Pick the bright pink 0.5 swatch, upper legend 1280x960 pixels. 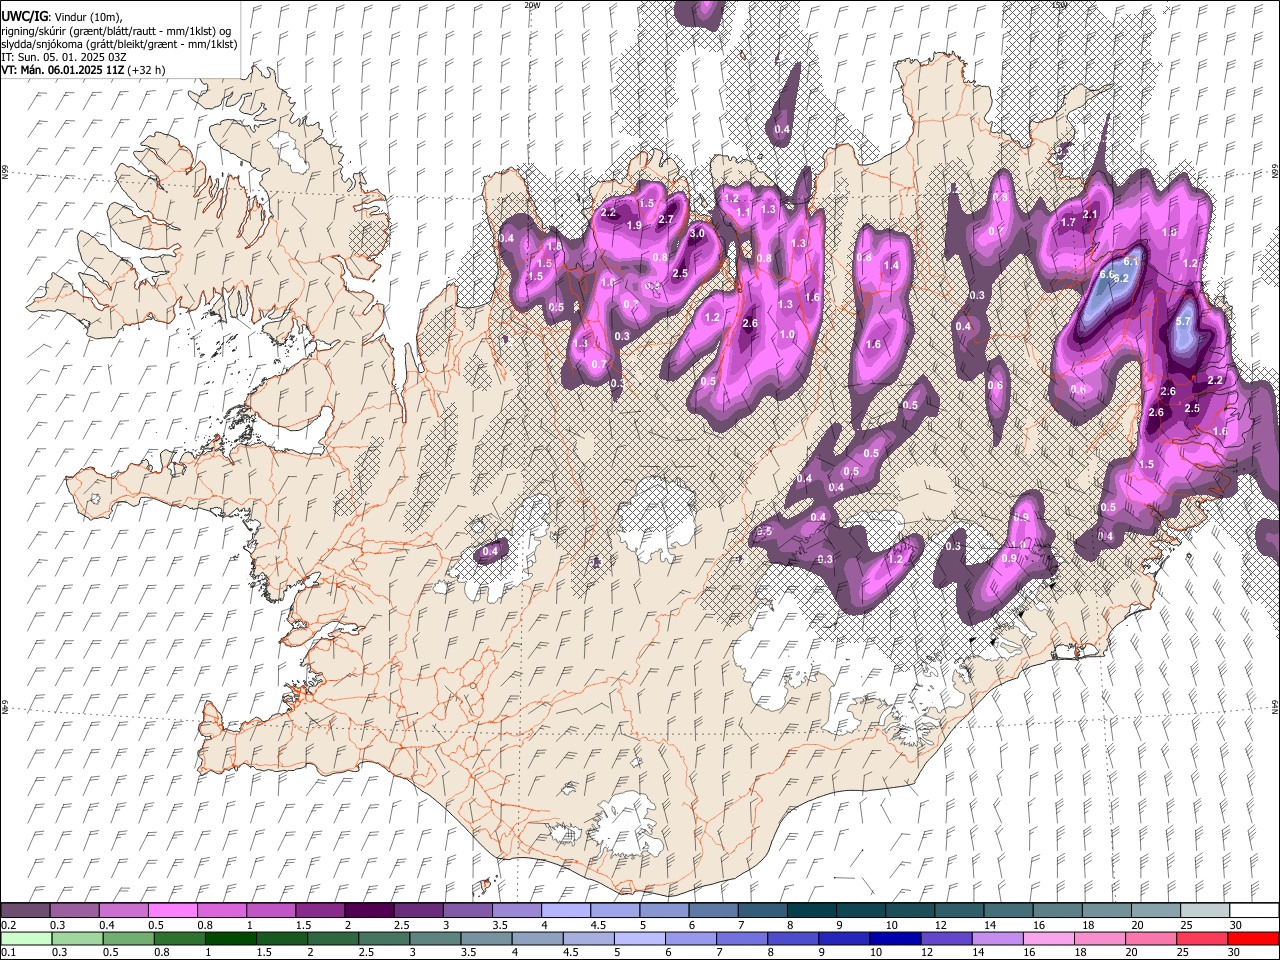click(x=172, y=911)
